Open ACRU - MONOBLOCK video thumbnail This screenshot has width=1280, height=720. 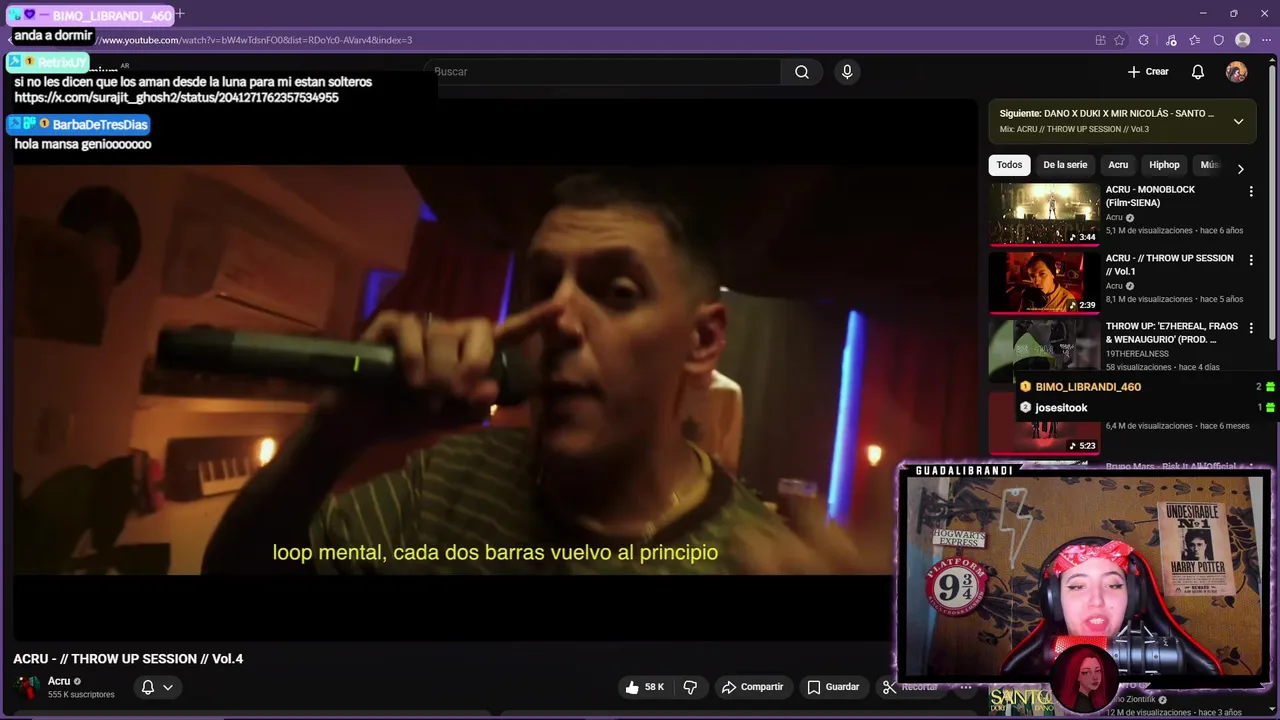point(1044,213)
